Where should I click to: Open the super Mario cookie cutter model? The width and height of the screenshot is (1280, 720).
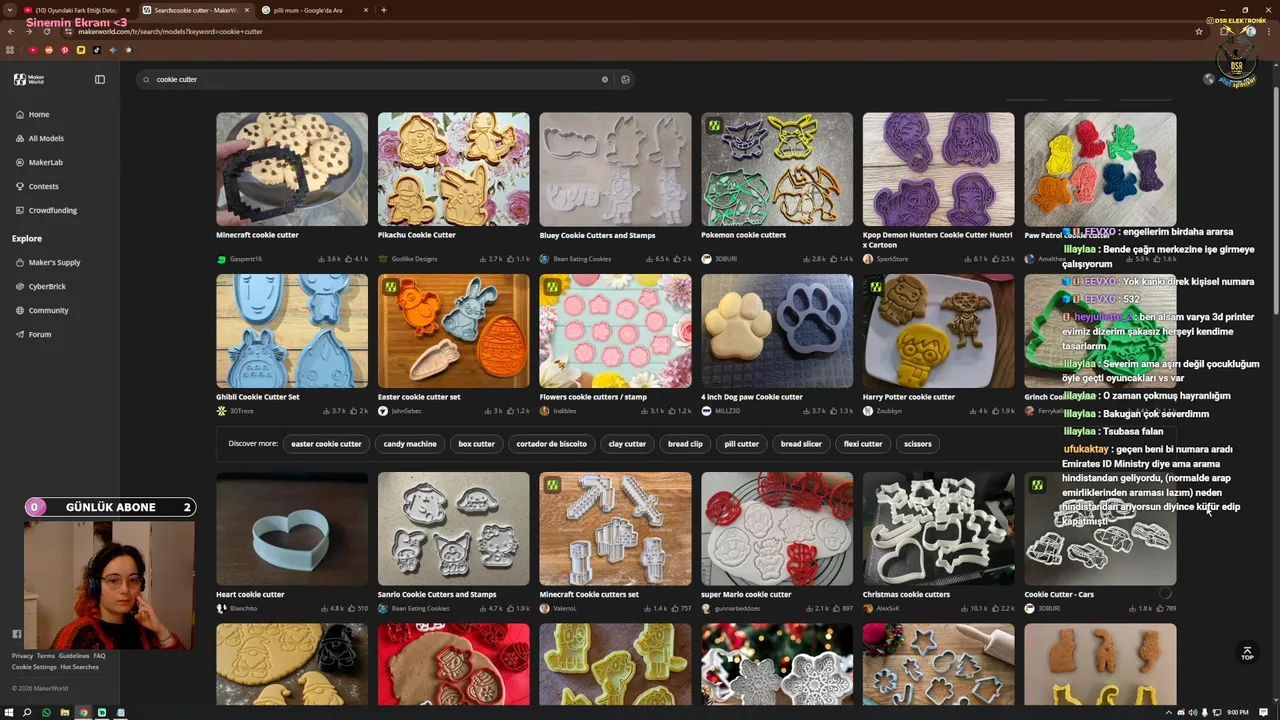coord(777,529)
